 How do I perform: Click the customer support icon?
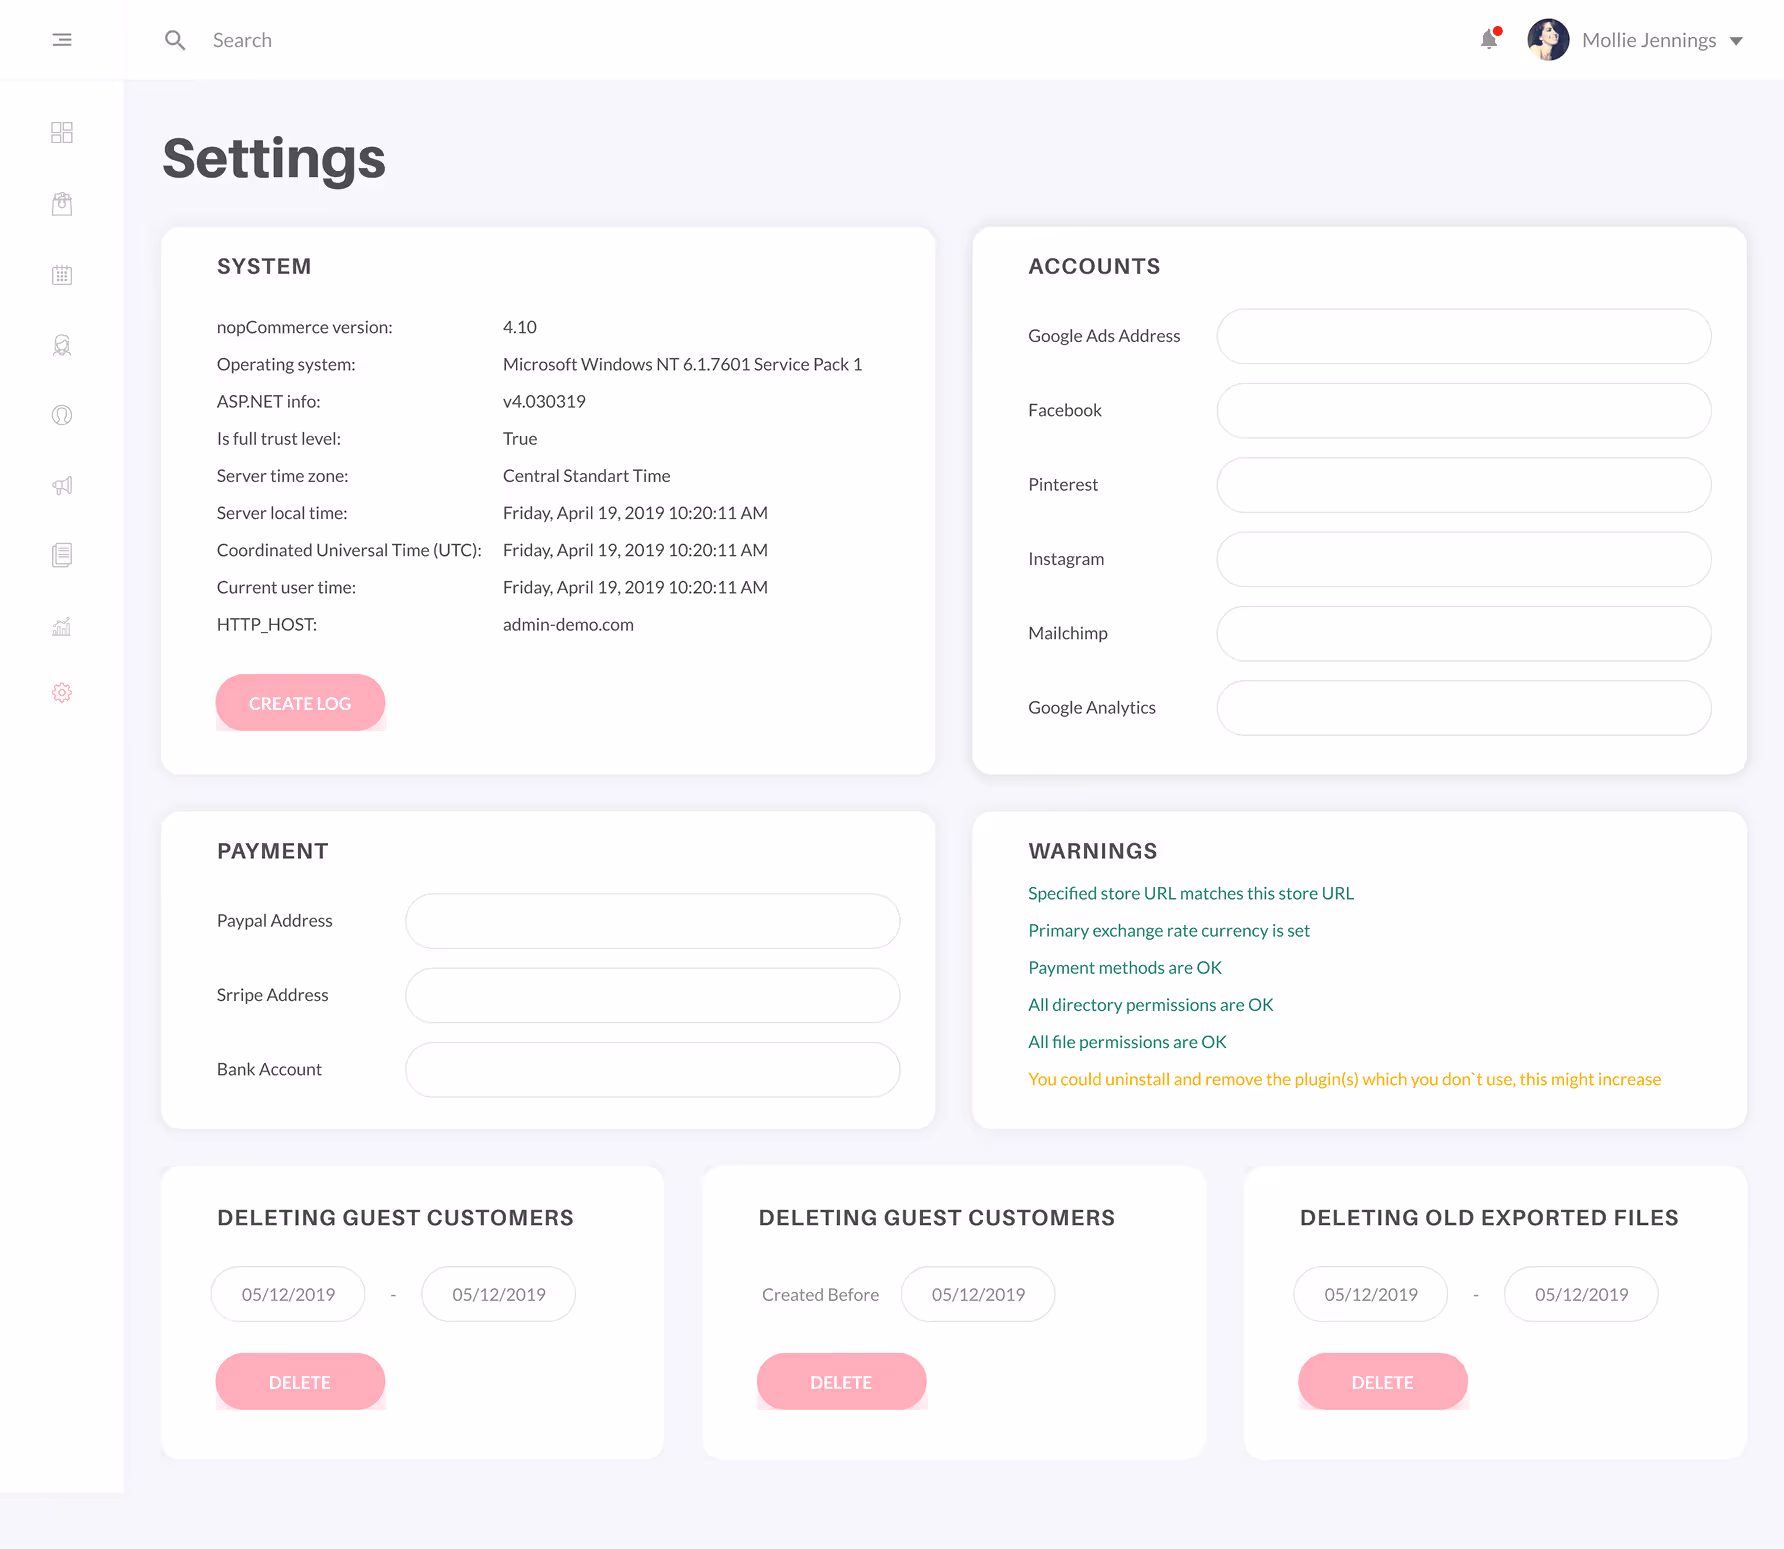[61, 345]
